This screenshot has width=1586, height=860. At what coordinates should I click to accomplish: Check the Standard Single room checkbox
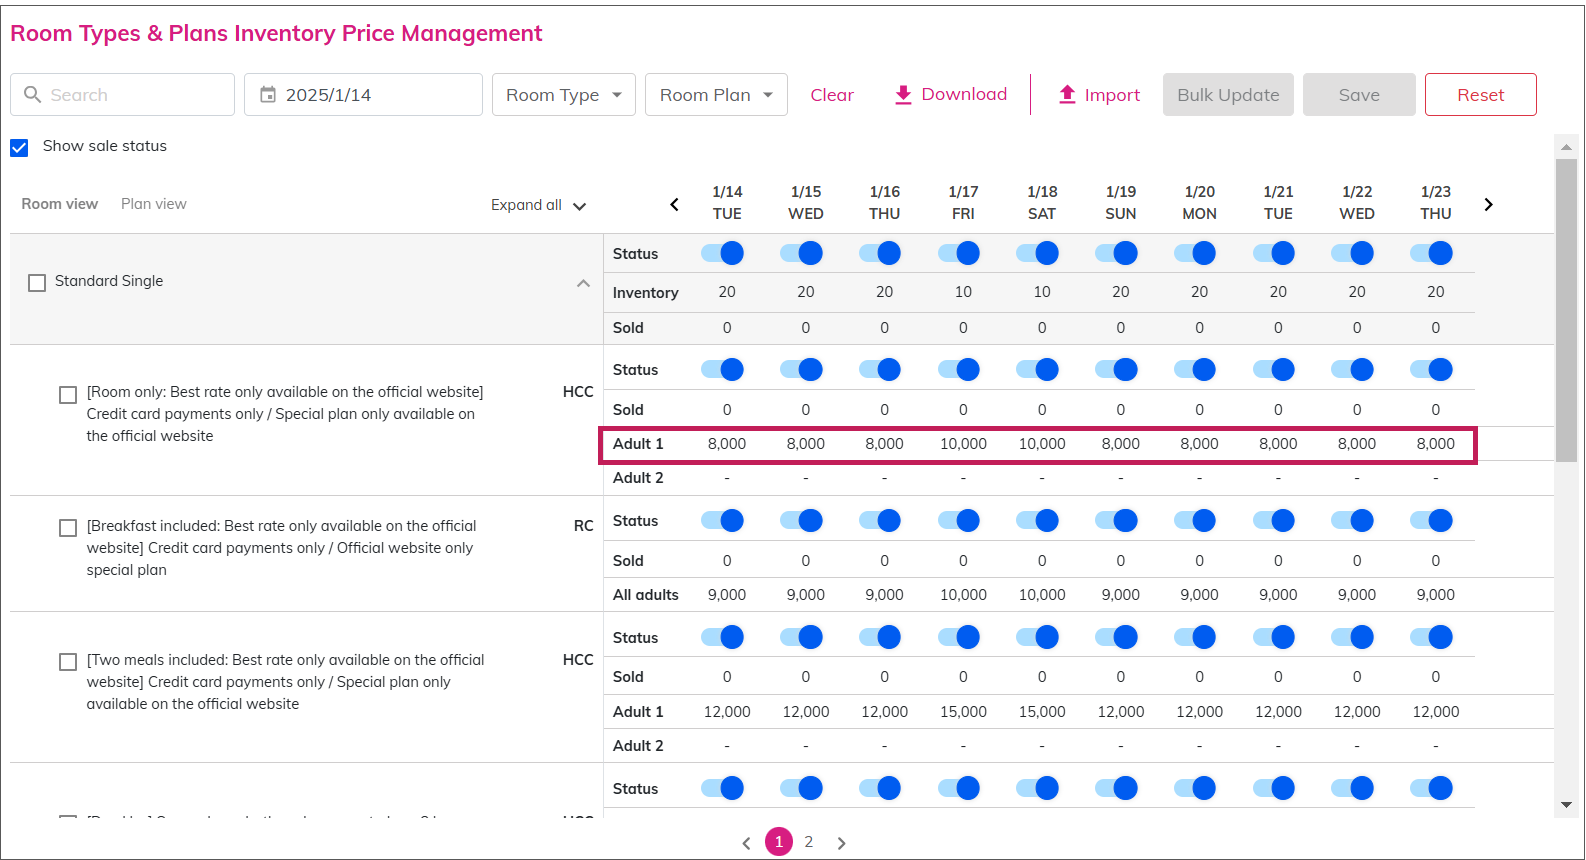pyautogui.click(x=37, y=282)
